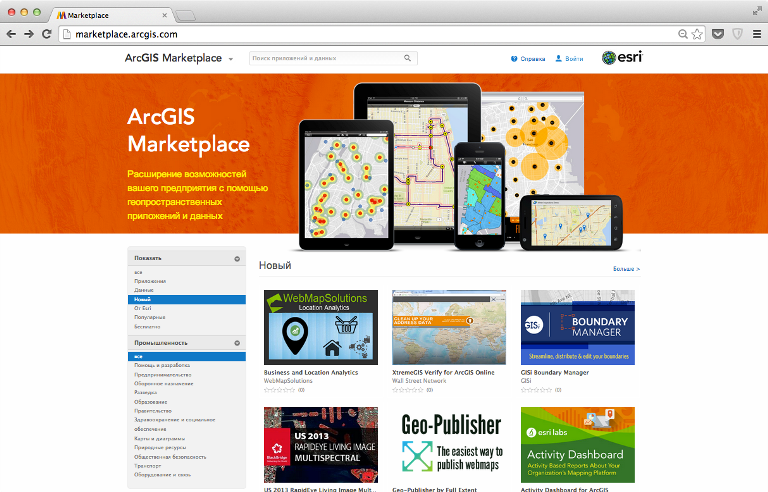768x492 pixels.
Task: Open the Boundary Manager thumbnail
Action: 578,327
